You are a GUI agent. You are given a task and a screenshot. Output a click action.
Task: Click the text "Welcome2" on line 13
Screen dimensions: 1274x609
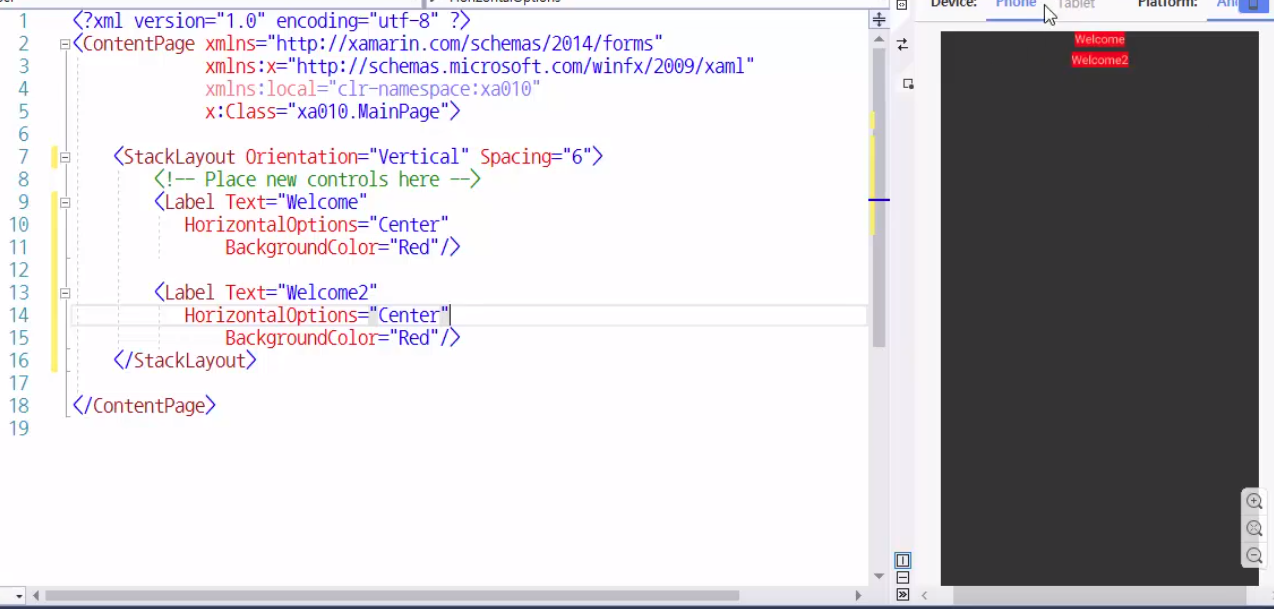[x=326, y=293]
